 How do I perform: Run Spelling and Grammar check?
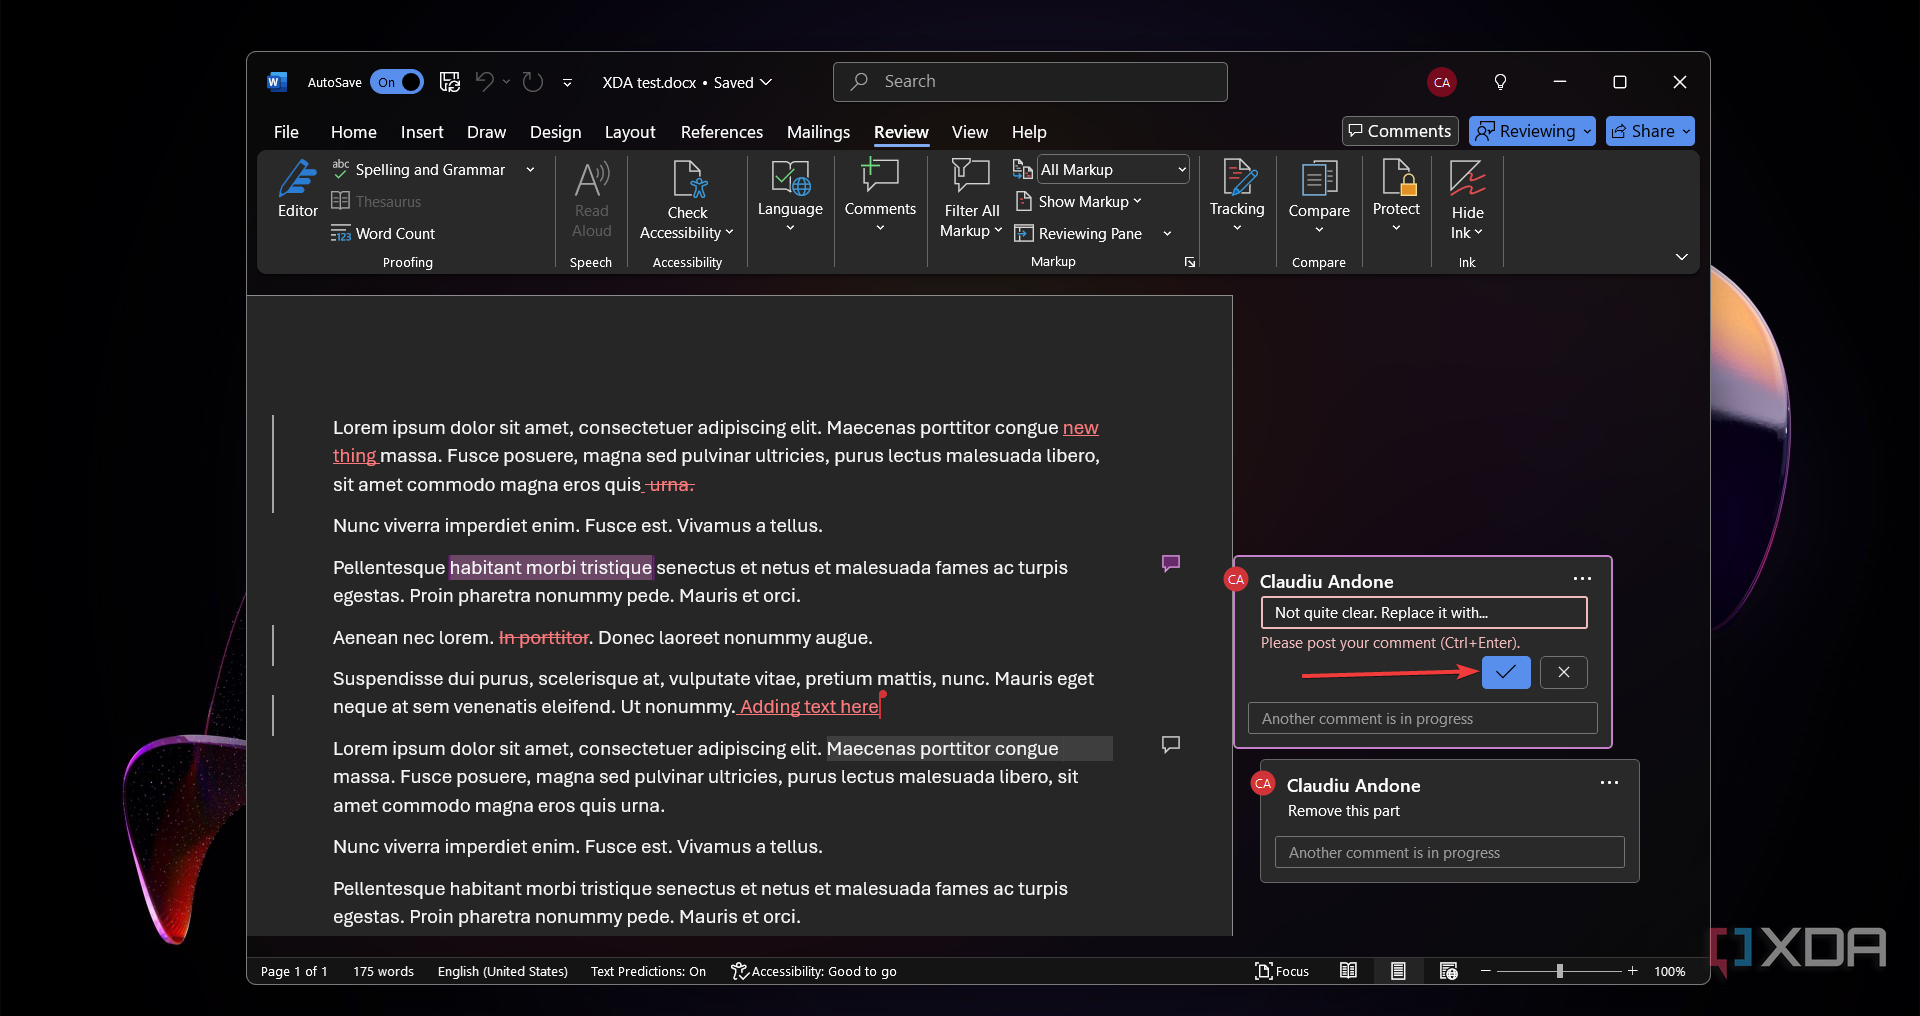[419, 170]
